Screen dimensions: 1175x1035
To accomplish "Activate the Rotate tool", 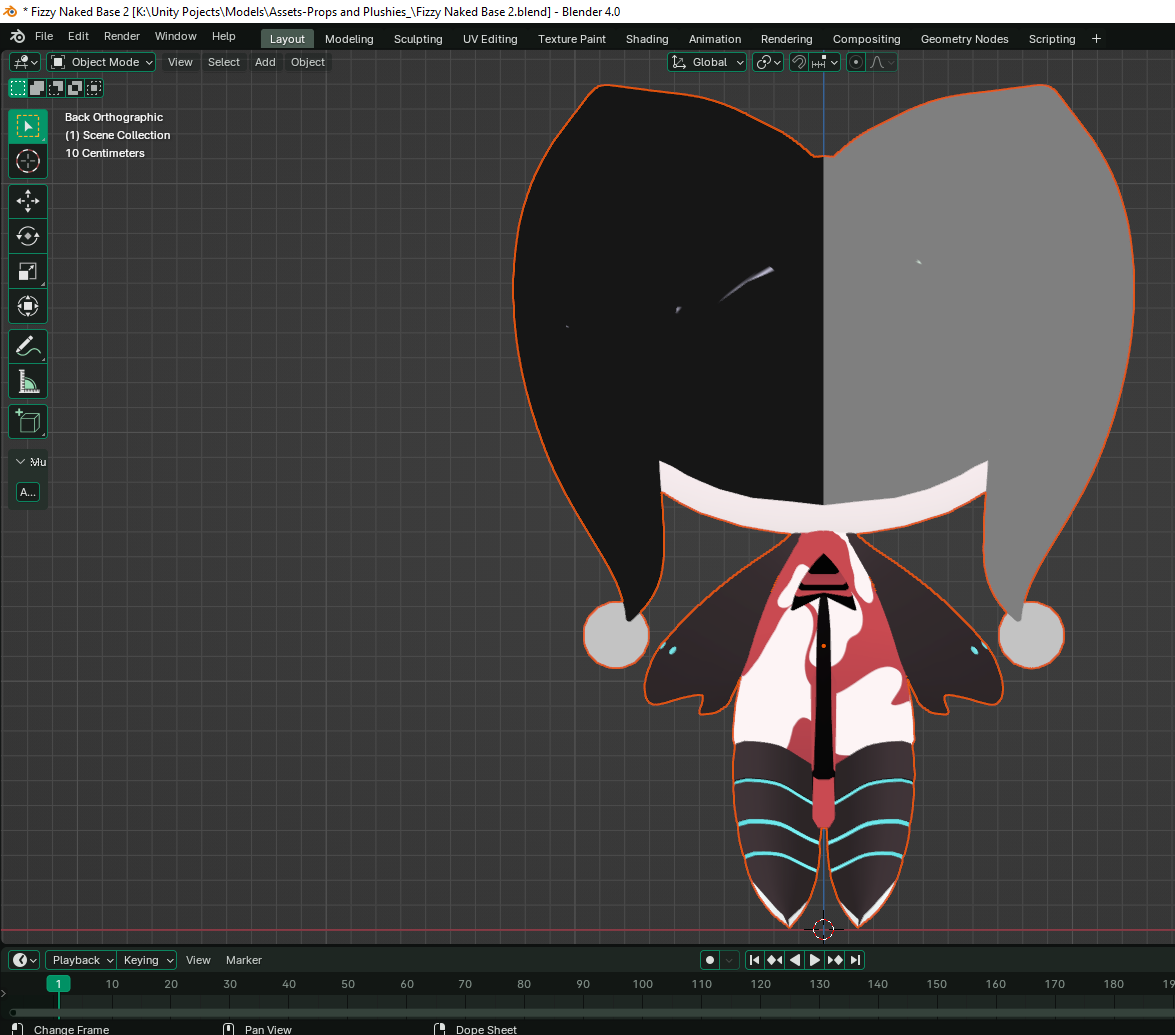I will (x=27, y=236).
